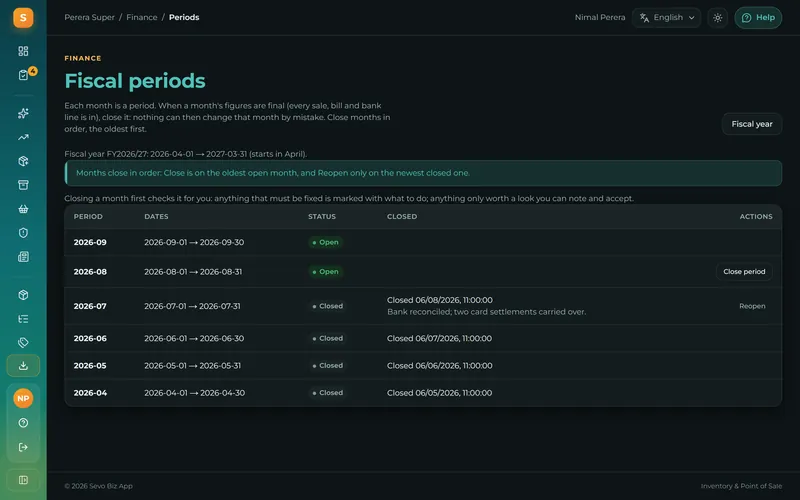Viewport: 800px width, 500px height.
Task: Open the trending-up chart icon in sidebar
Action: [23, 137]
